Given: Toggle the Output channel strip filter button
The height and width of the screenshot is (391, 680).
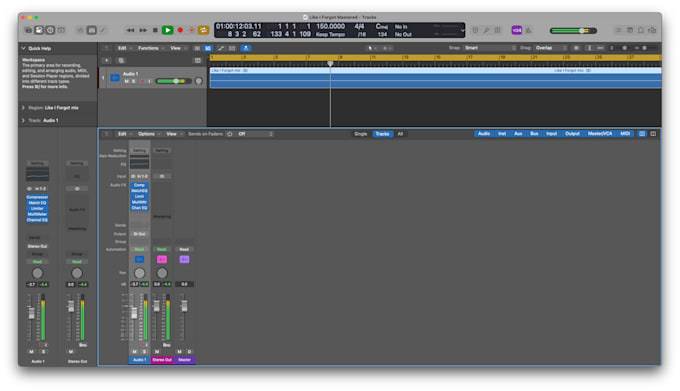Looking at the screenshot, I should 572,134.
